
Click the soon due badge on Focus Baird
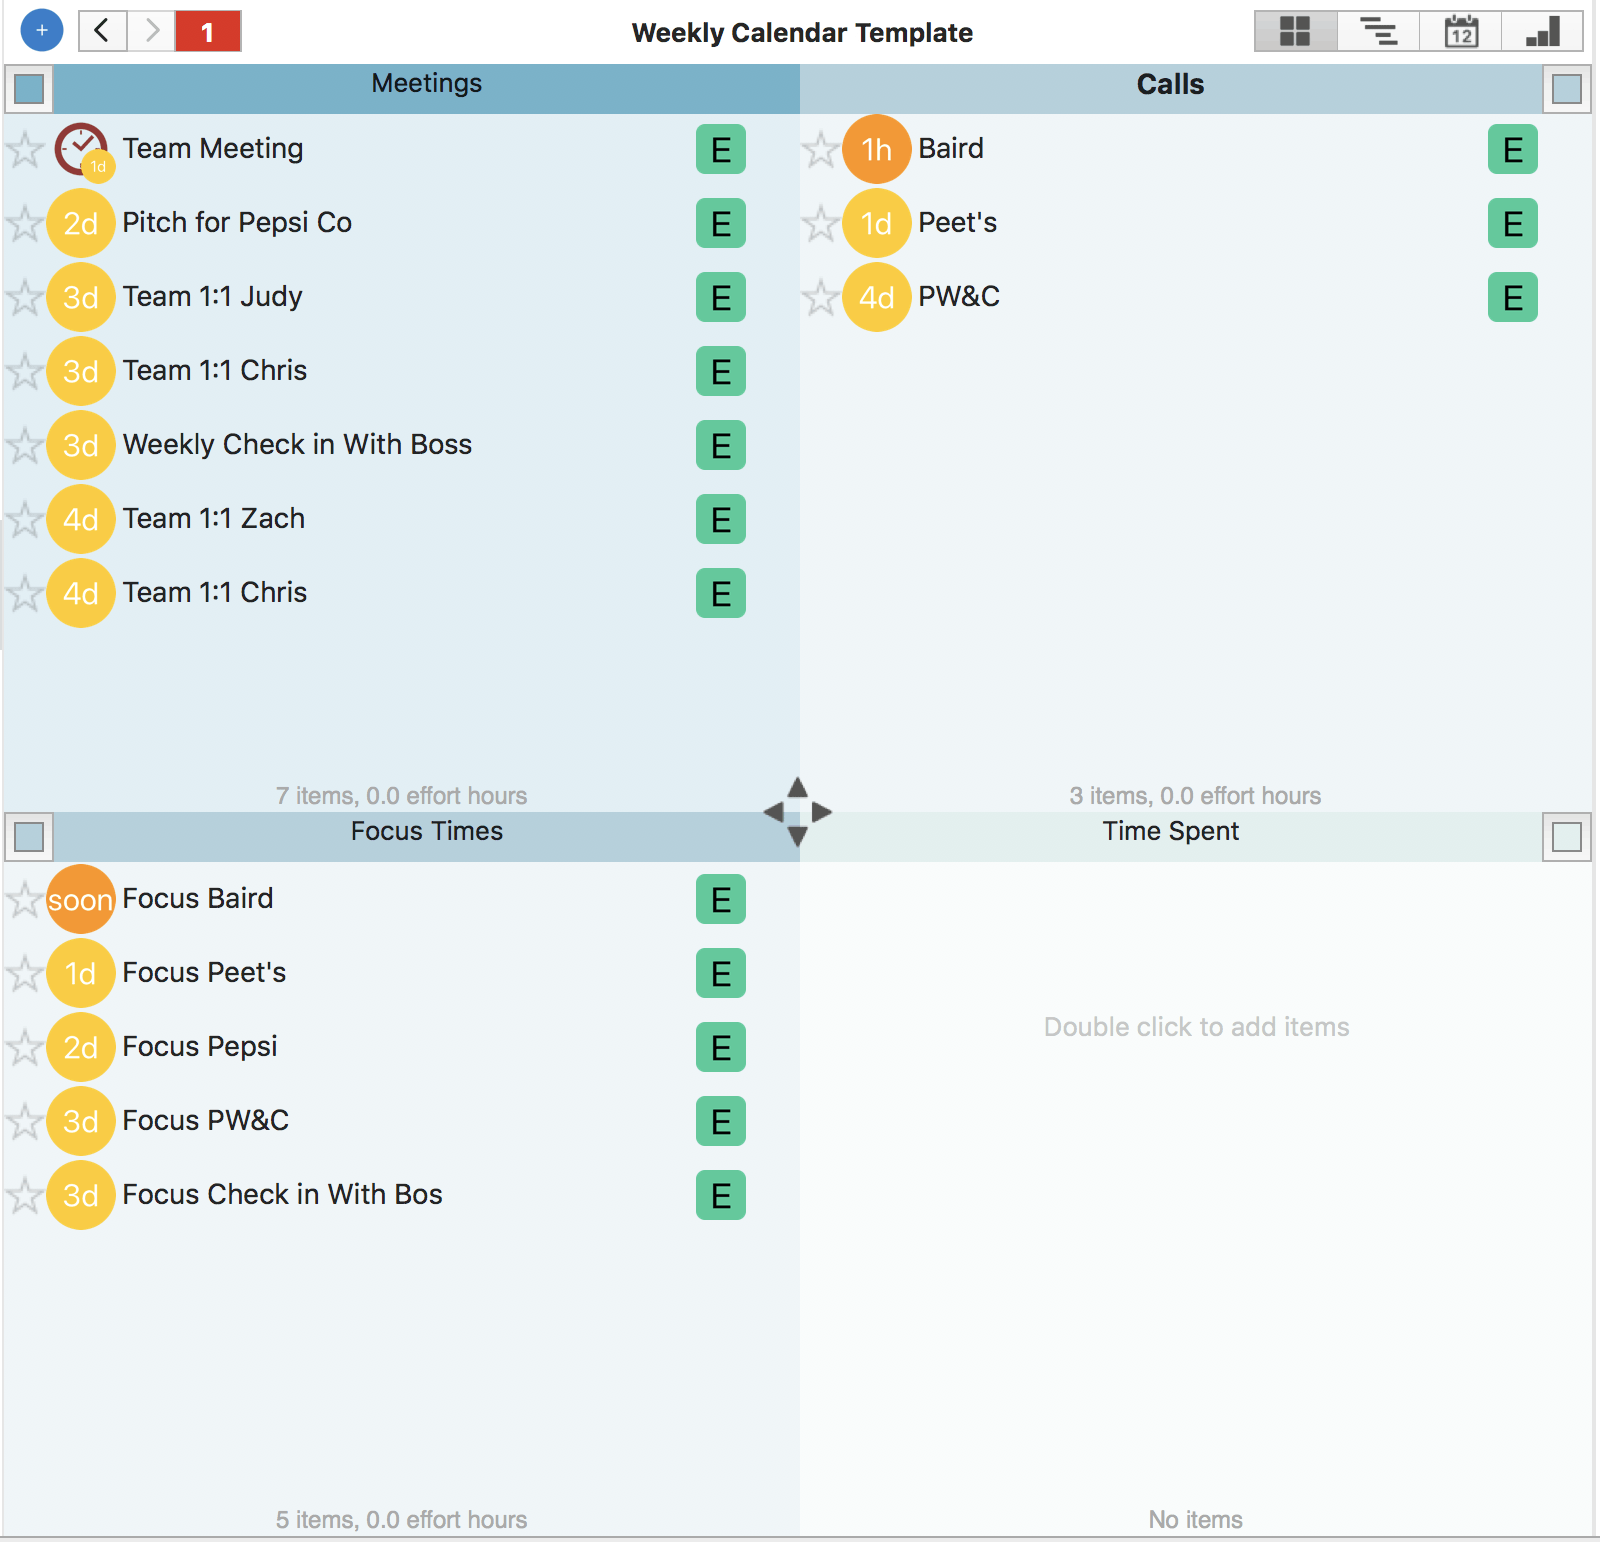tap(81, 899)
